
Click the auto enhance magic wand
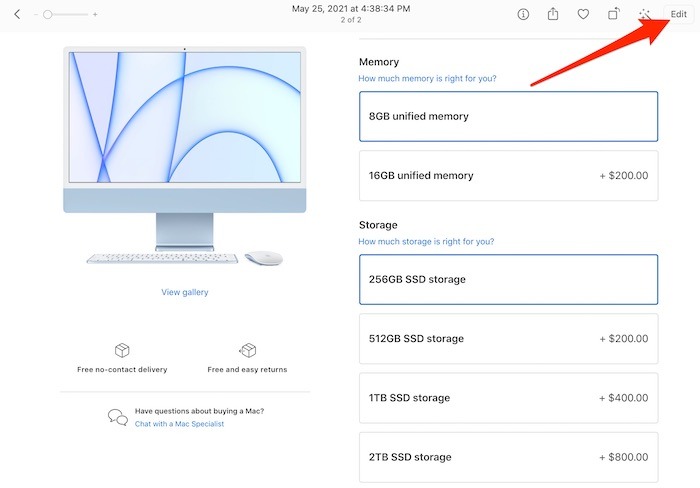pyautogui.click(x=644, y=14)
